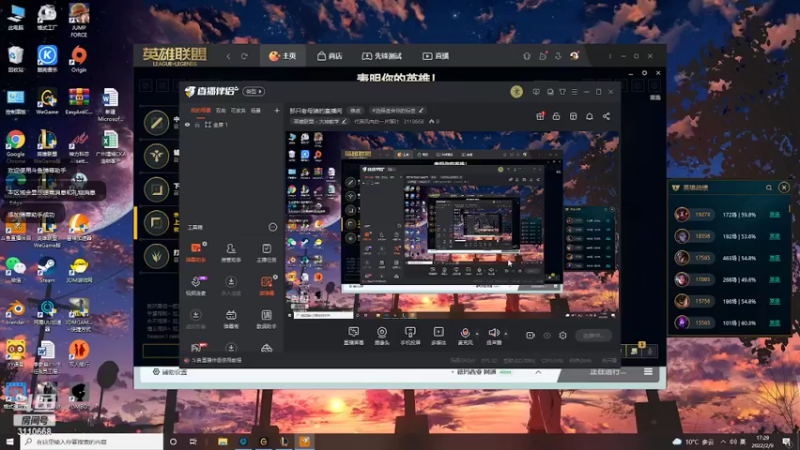800x450 pixels.
Task: Add a 摄像头 camera source
Action: click(x=382, y=336)
